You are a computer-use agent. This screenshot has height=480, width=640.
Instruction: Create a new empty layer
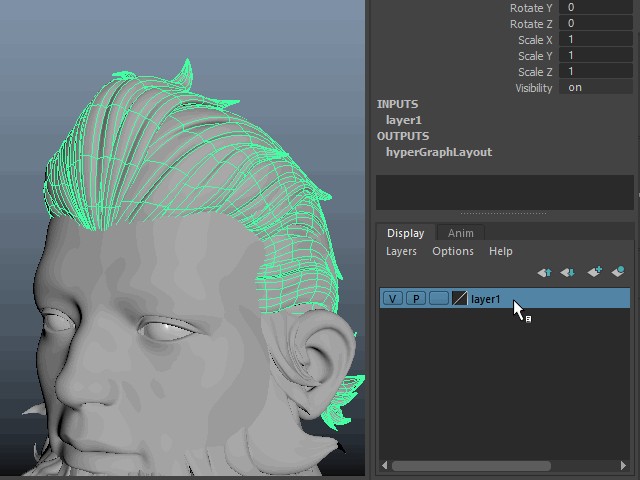594,272
